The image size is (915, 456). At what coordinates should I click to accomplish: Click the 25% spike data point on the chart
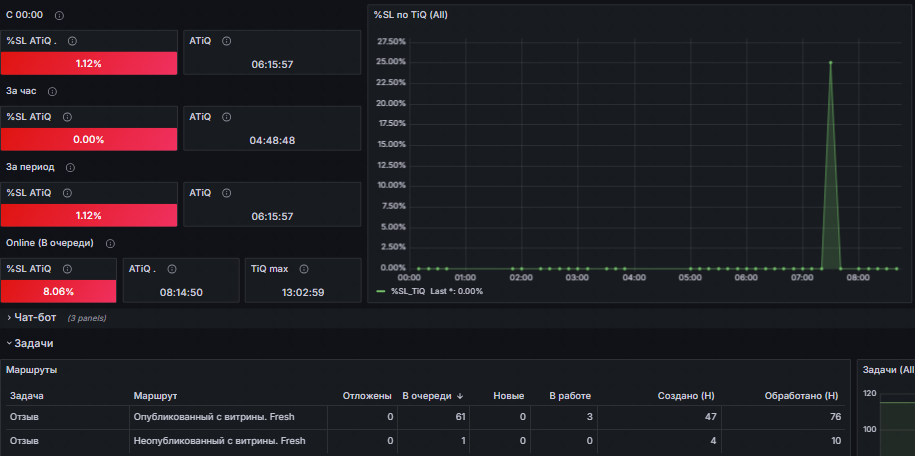[x=830, y=62]
